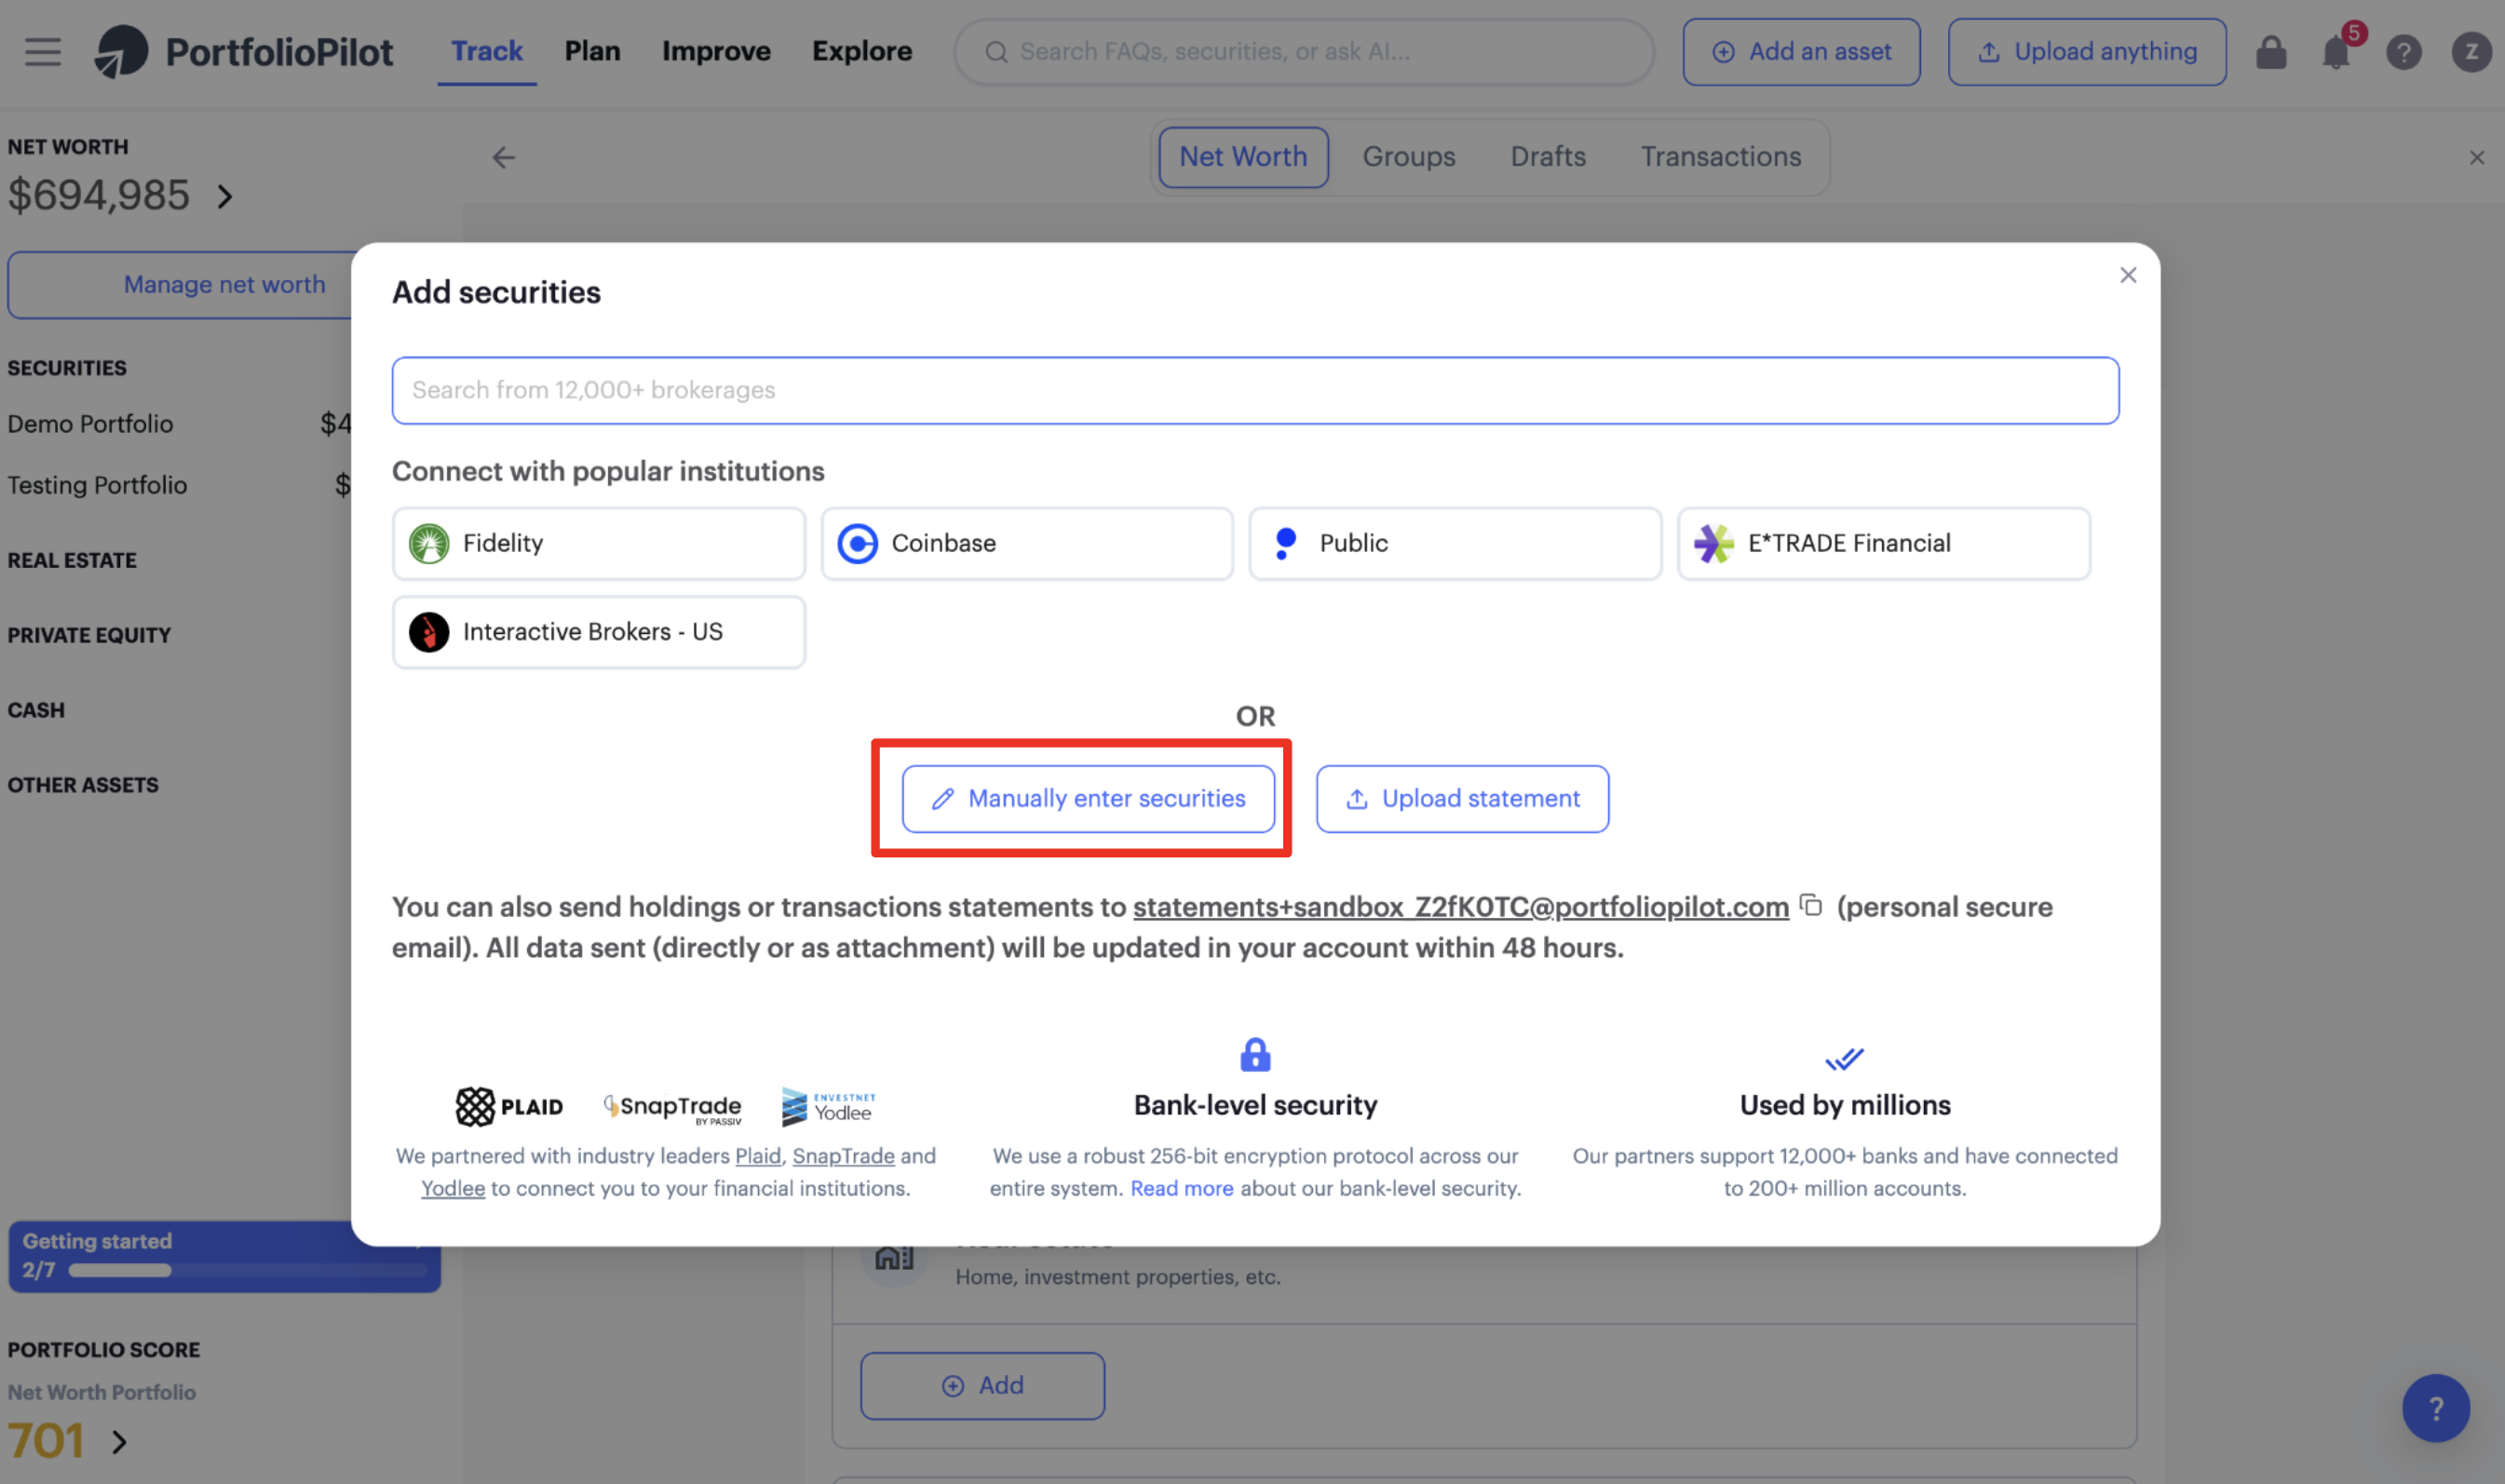Open the Explore menu
Screen dimensions: 2505x1484
click(x=862, y=51)
